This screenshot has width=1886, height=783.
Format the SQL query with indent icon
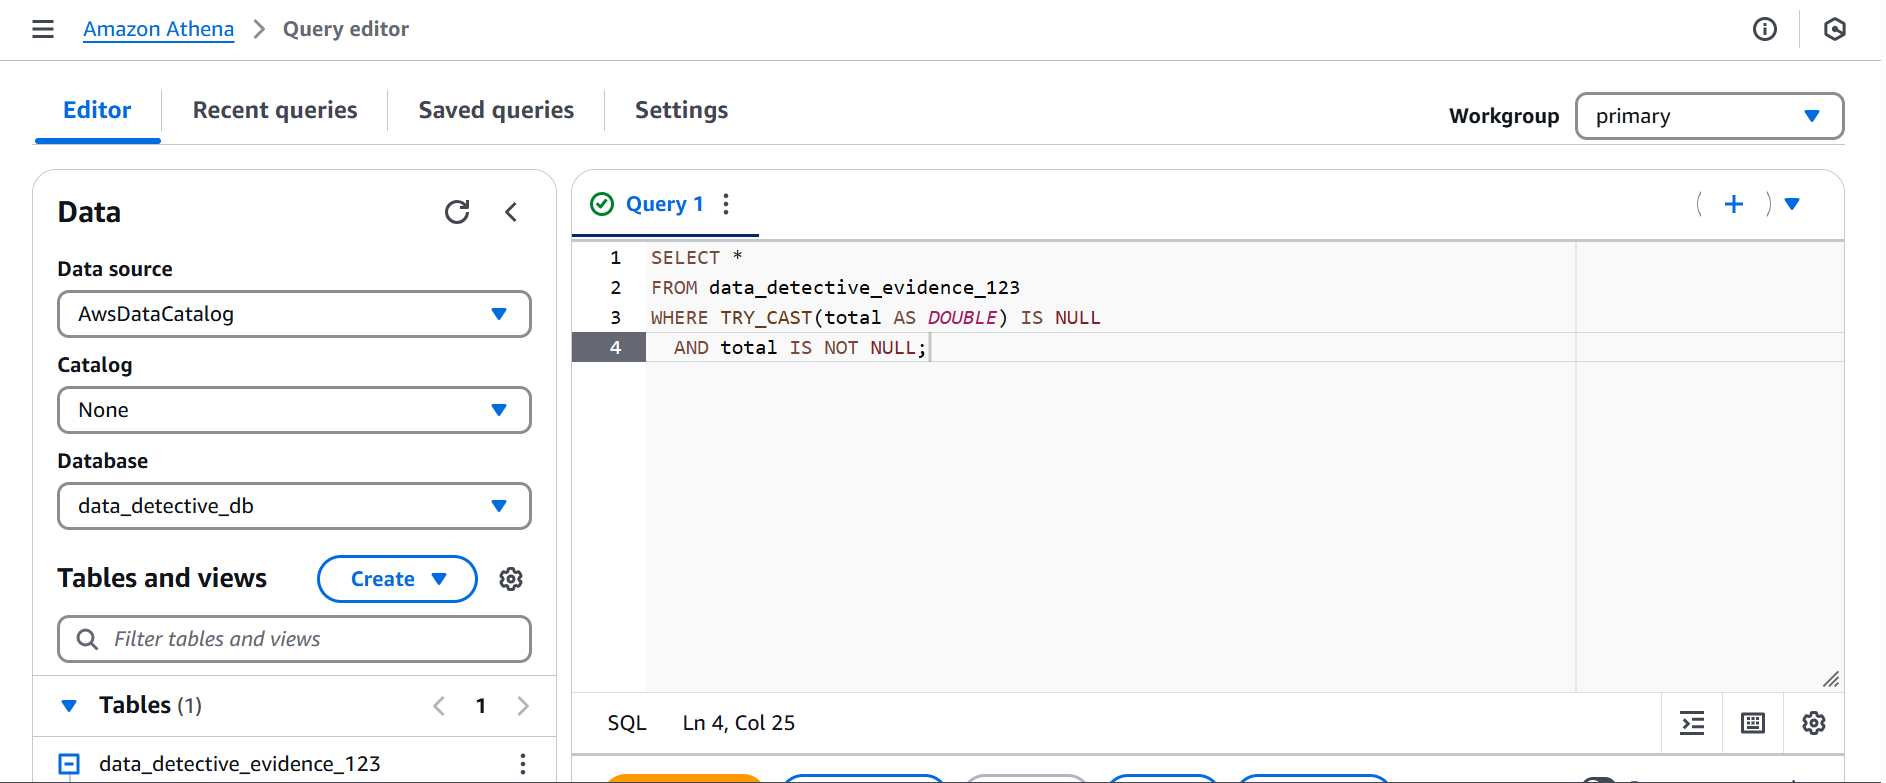tap(1692, 723)
